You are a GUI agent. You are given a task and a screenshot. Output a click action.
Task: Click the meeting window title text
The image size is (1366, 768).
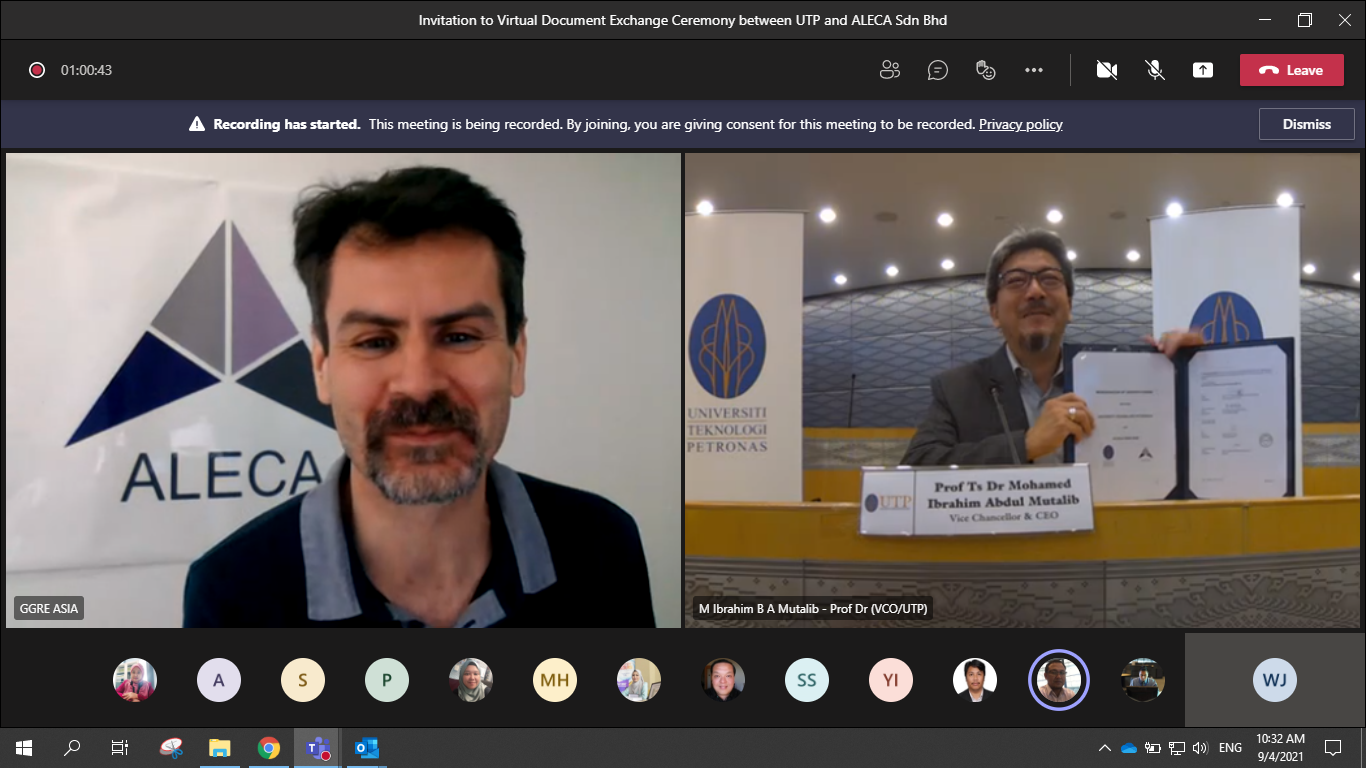(683, 20)
